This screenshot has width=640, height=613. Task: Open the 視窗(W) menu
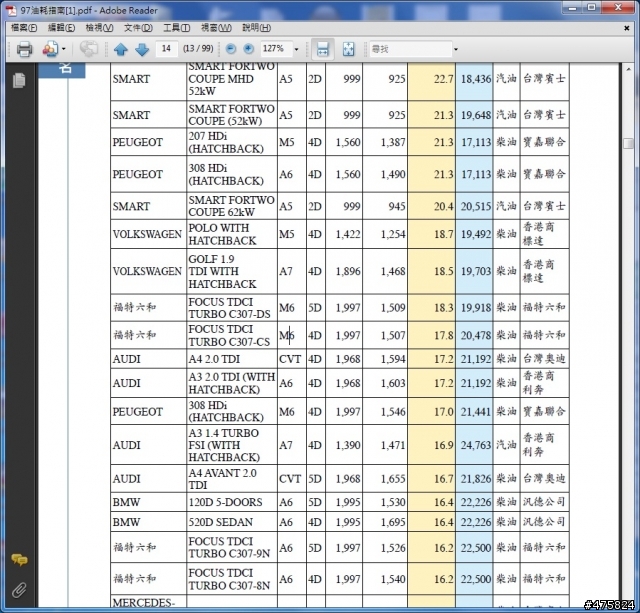(216, 28)
